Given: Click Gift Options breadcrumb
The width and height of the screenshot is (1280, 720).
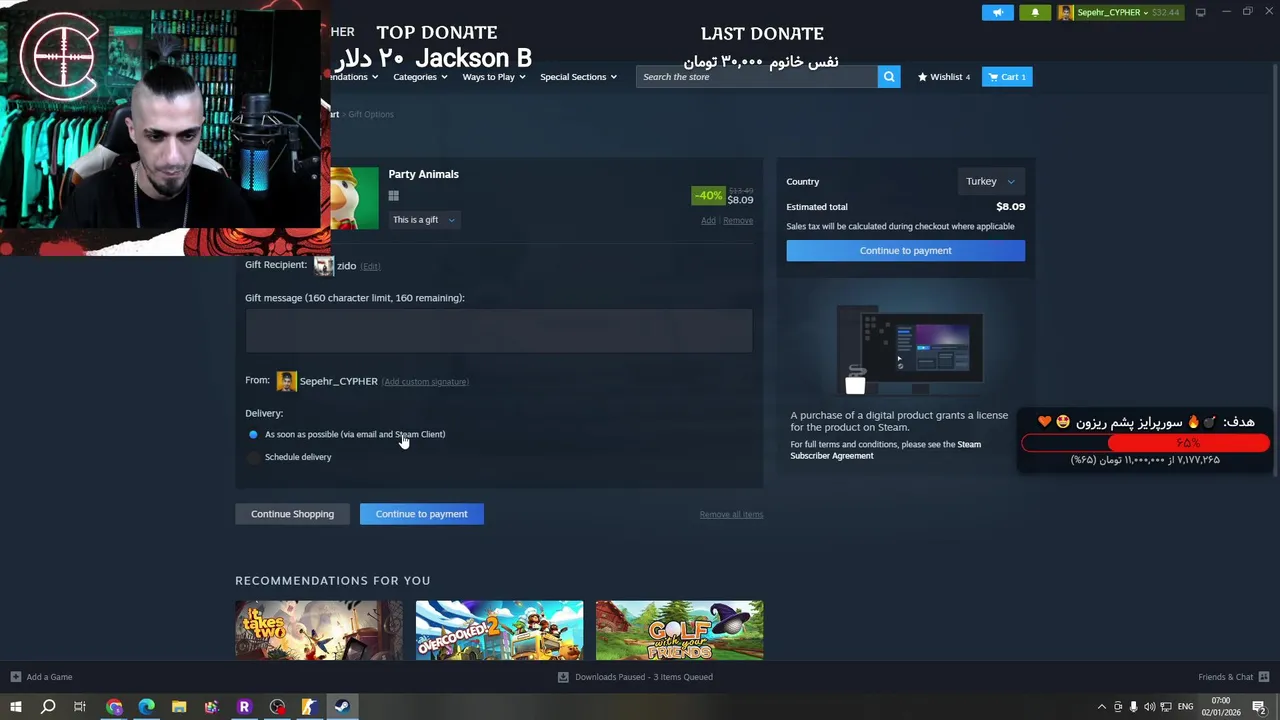Looking at the screenshot, I should click(371, 114).
